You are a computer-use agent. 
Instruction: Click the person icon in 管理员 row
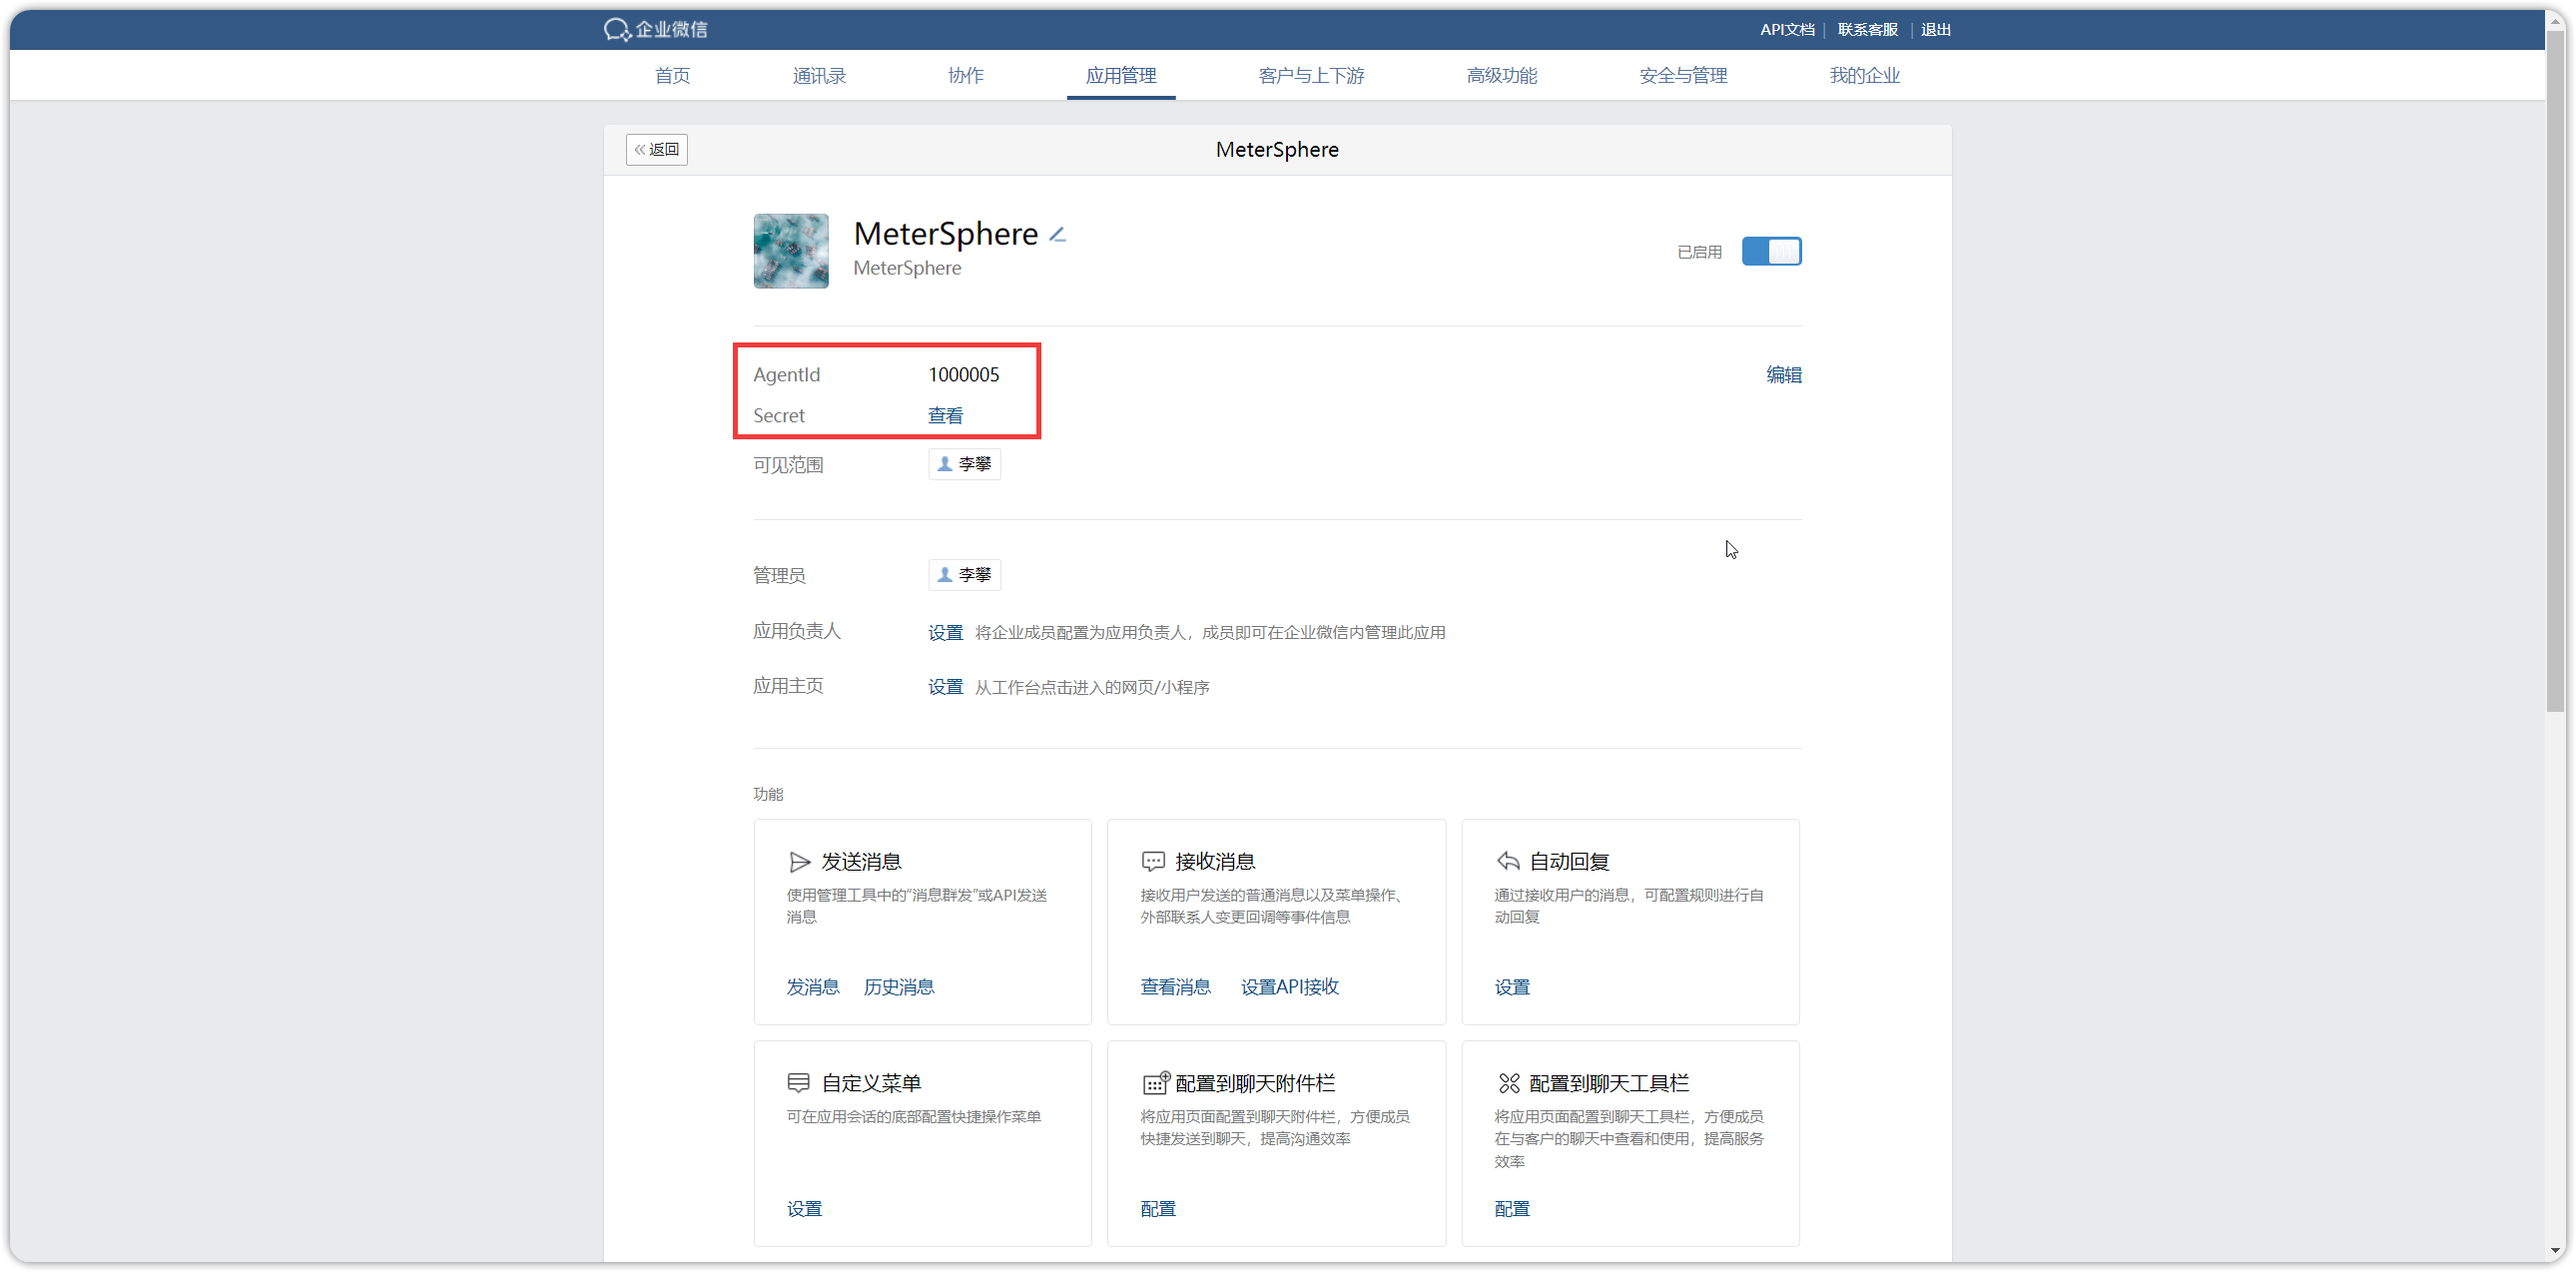(944, 575)
